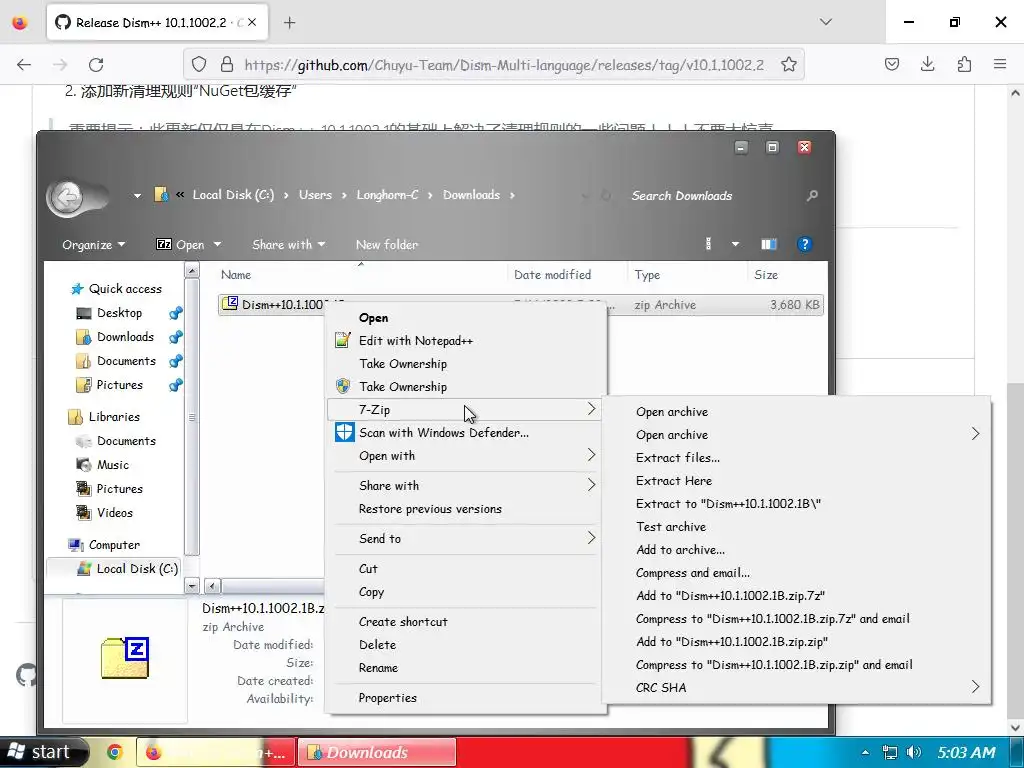Expand the Open with submenu
1024x768 pixels.
click(464, 456)
